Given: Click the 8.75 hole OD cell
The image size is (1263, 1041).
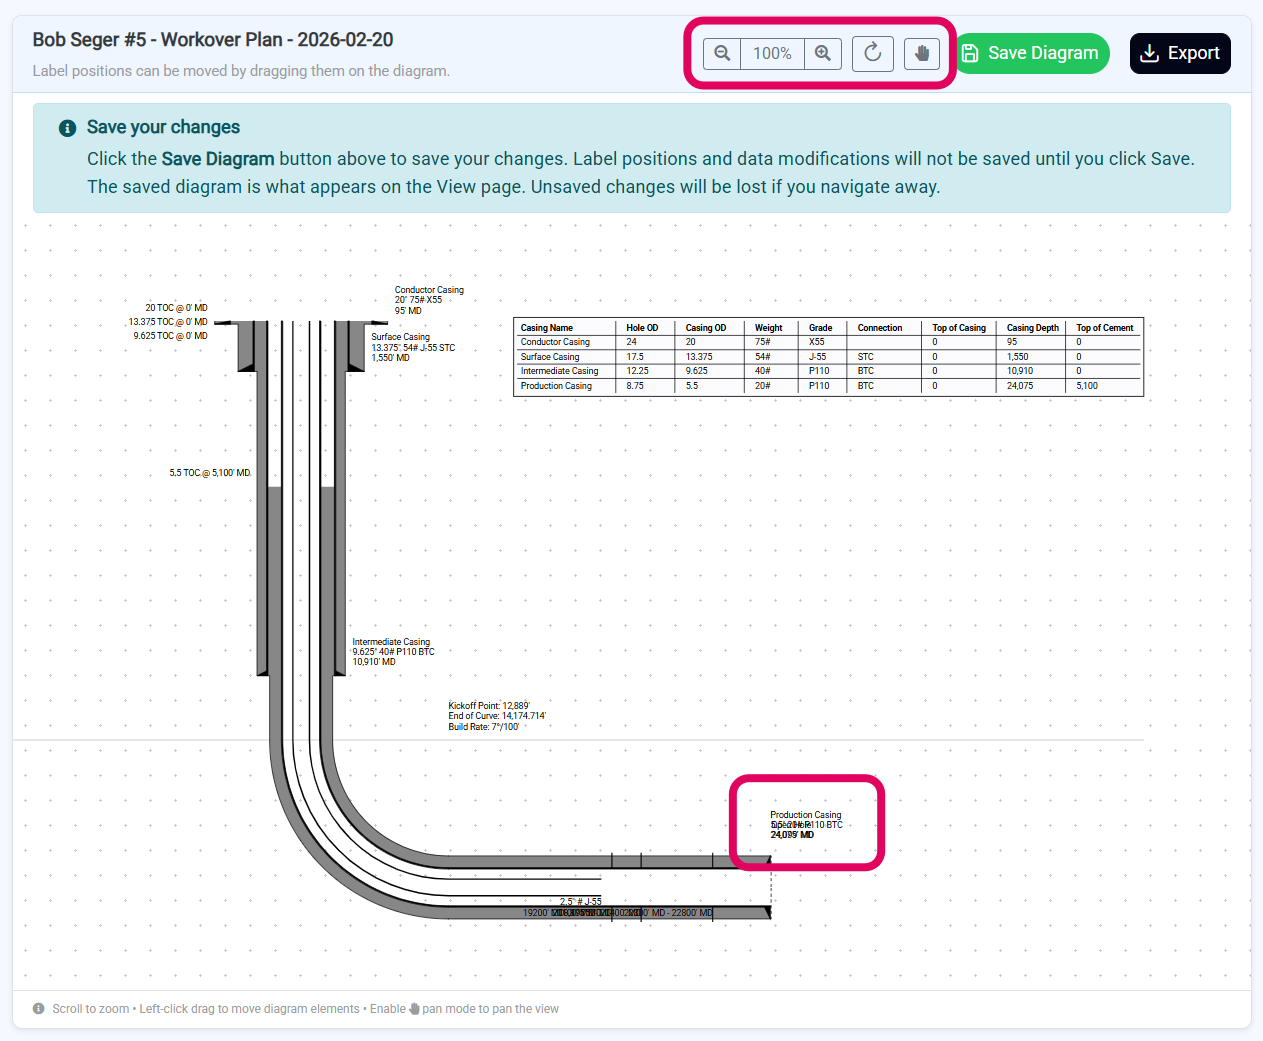Looking at the screenshot, I should pos(635,386).
